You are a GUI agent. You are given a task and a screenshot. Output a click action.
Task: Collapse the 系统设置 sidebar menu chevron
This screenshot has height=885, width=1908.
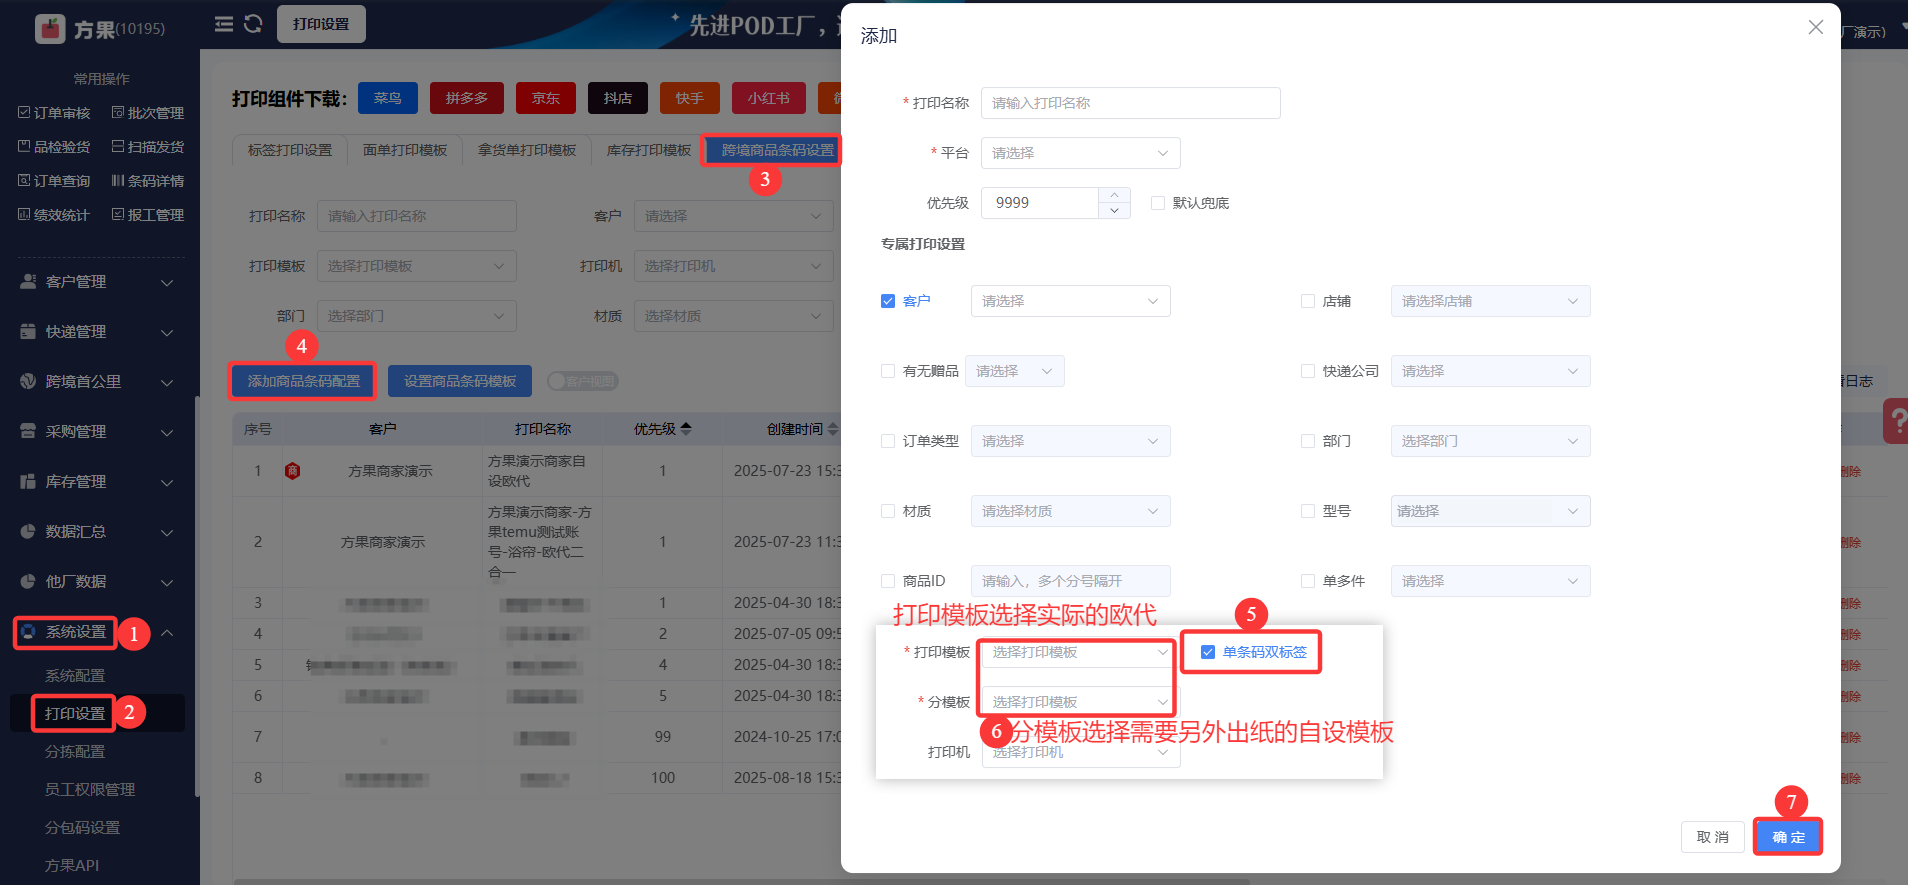(167, 633)
